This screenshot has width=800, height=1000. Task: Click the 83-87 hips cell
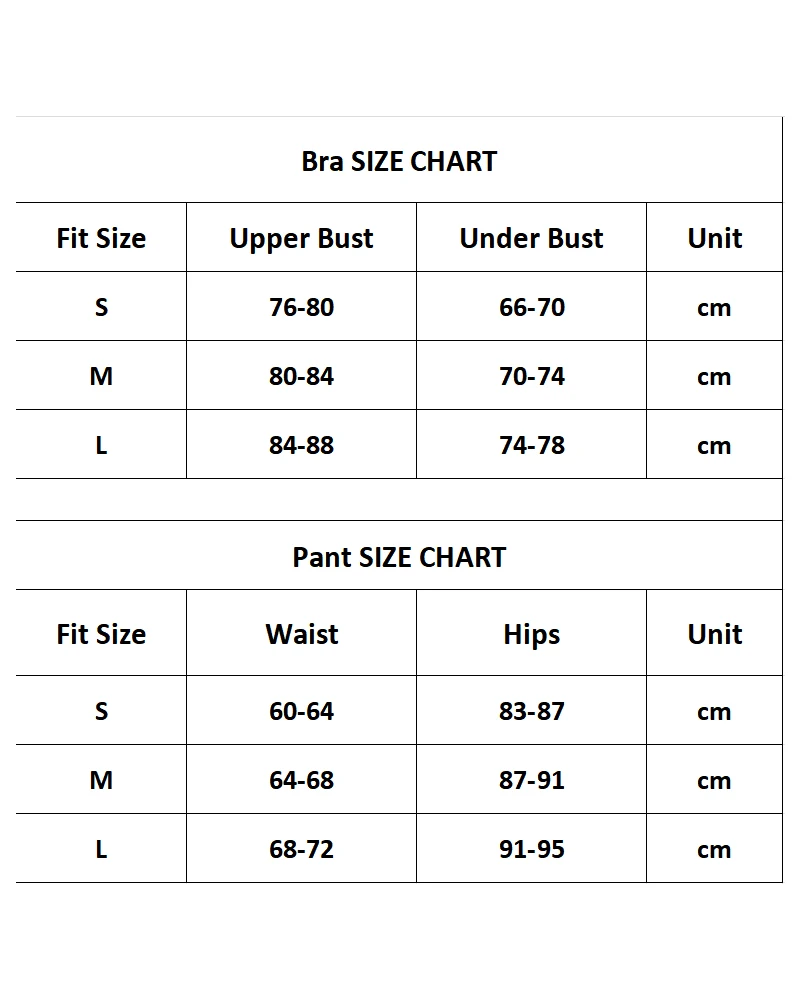click(x=531, y=710)
